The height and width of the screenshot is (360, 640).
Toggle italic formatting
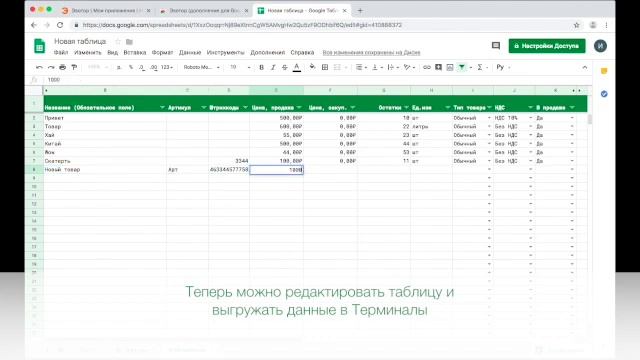tap(273, 67)
